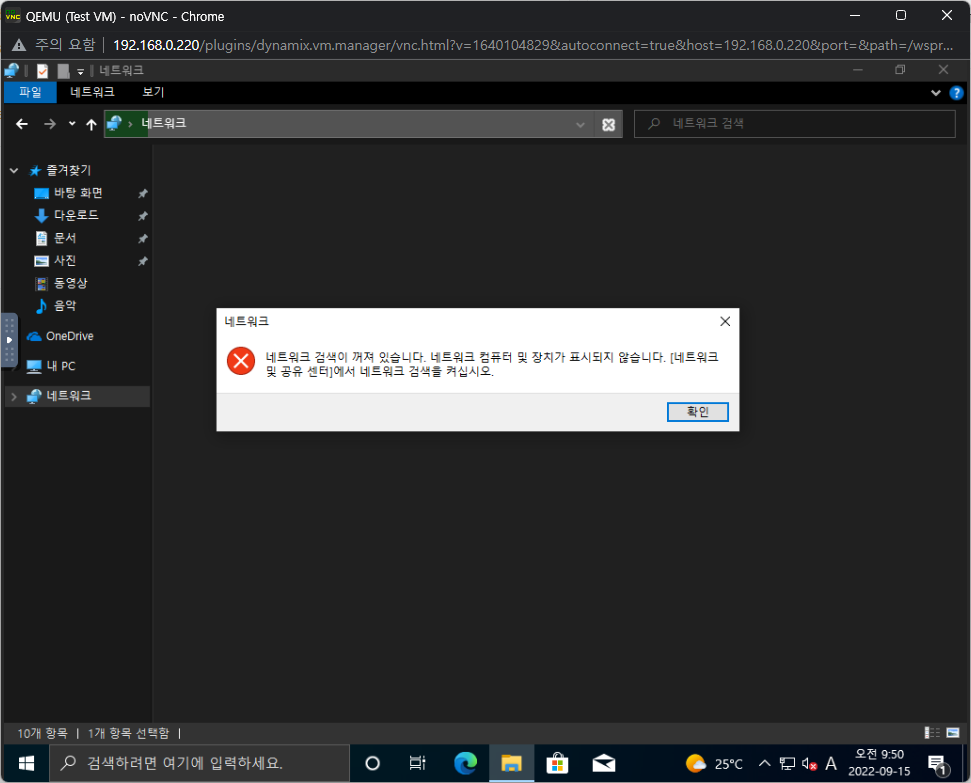Image resolution: width=971 pixels, height=783 pixels.
Task: Toggle the IME input mode A indicator
Action: point(831,764)
